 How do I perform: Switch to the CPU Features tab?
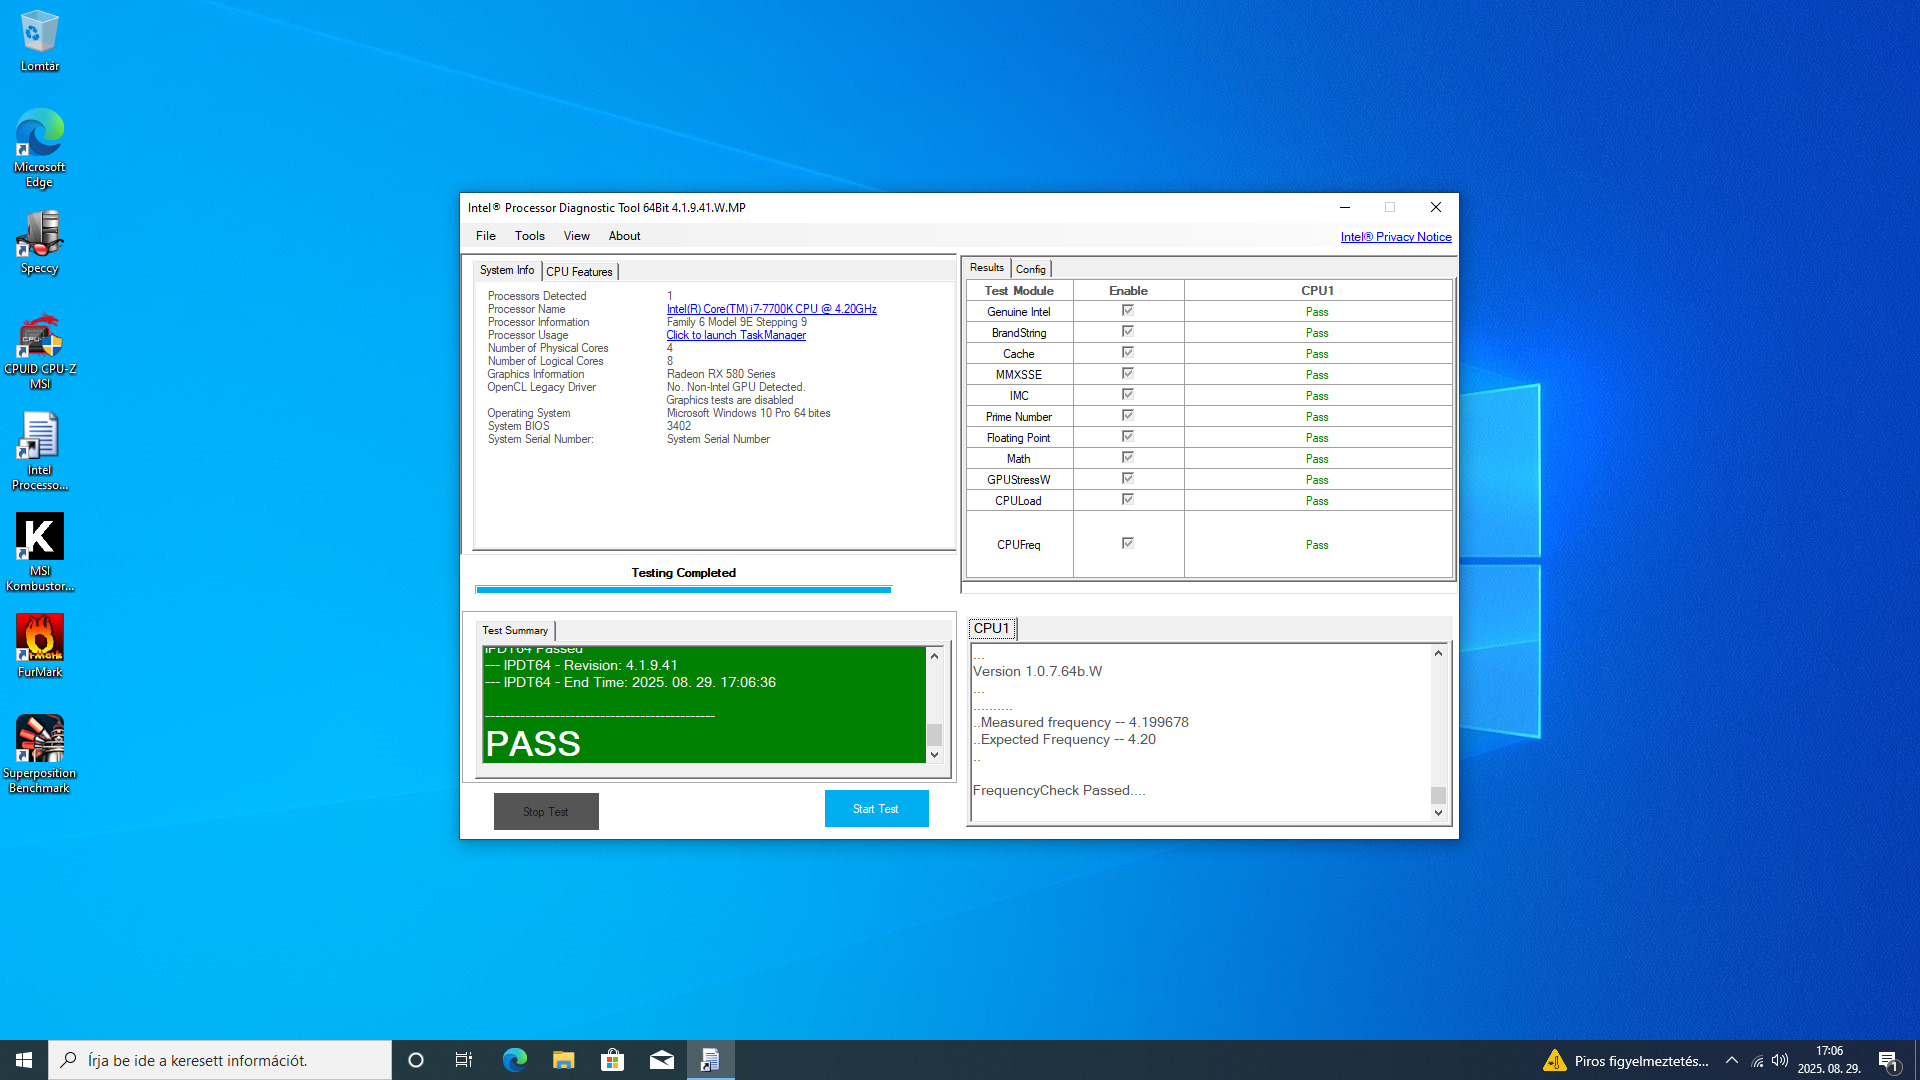point(579,272)
